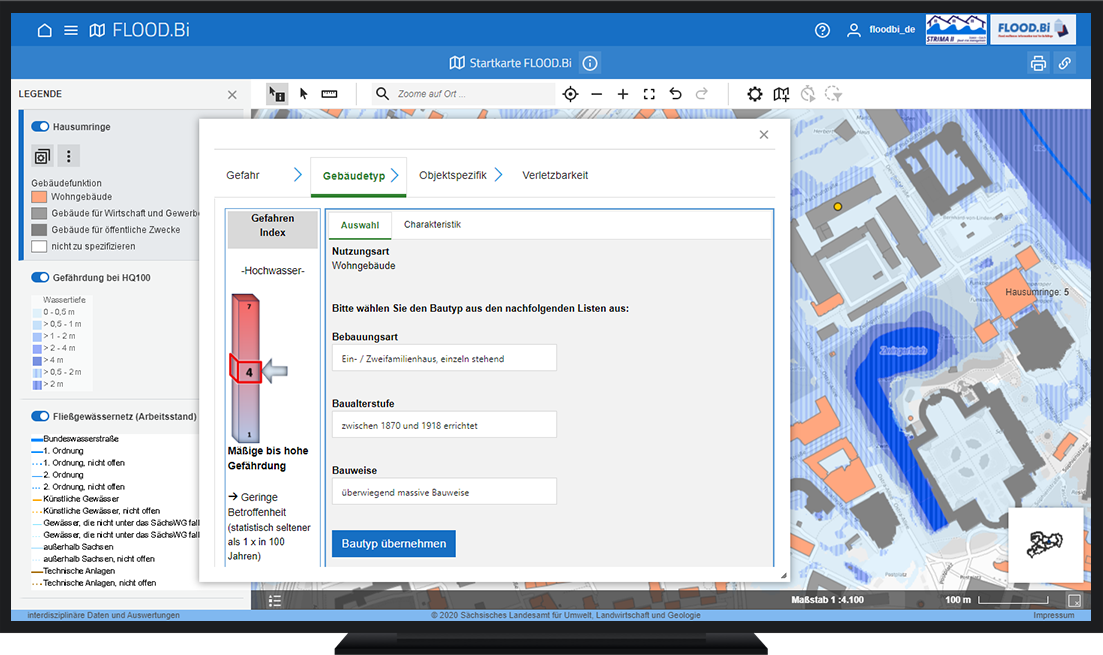Select the measure ruler tool
The image size is (1103, 655).
[x=329, y=94]
